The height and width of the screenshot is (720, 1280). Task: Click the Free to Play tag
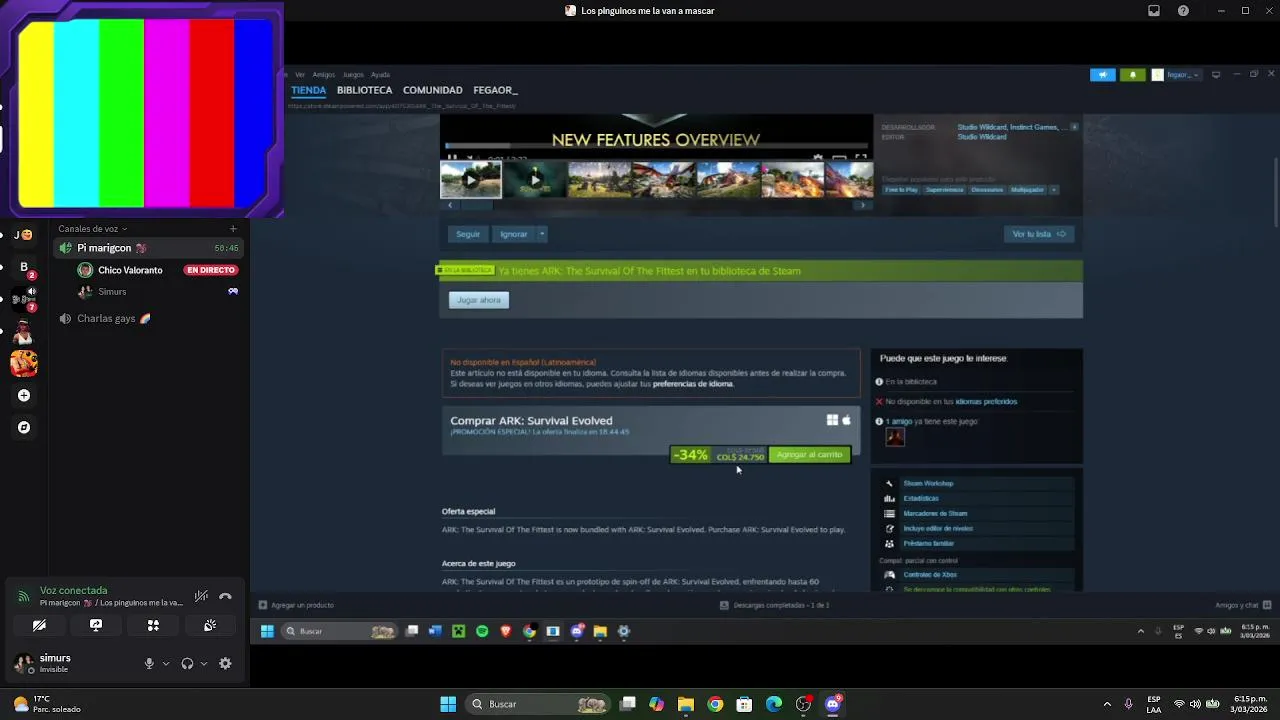901,190
